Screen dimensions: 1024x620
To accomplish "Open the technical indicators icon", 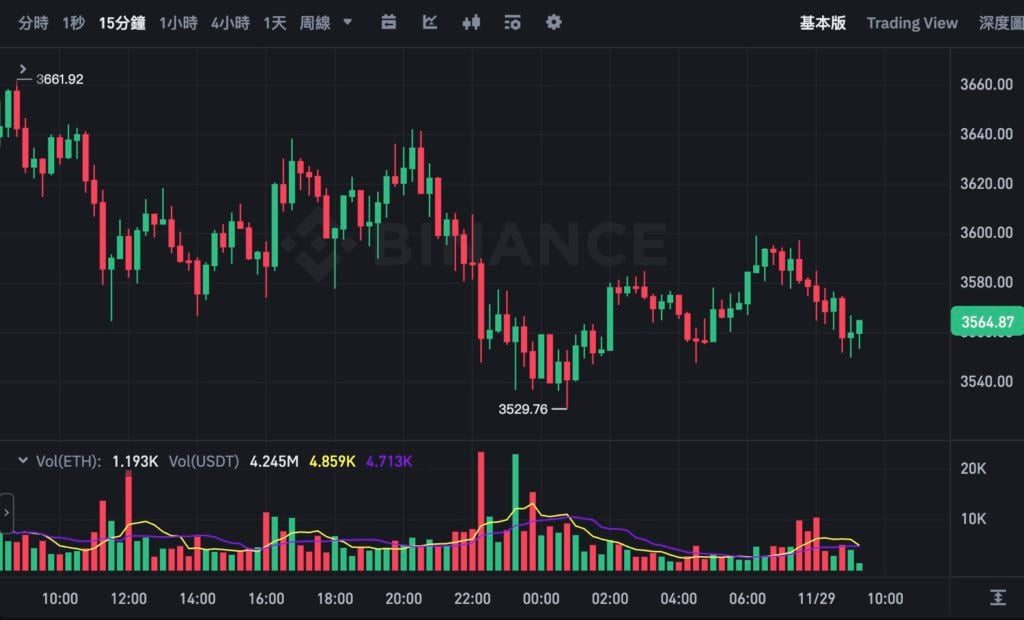I will (x=513, y=22).
